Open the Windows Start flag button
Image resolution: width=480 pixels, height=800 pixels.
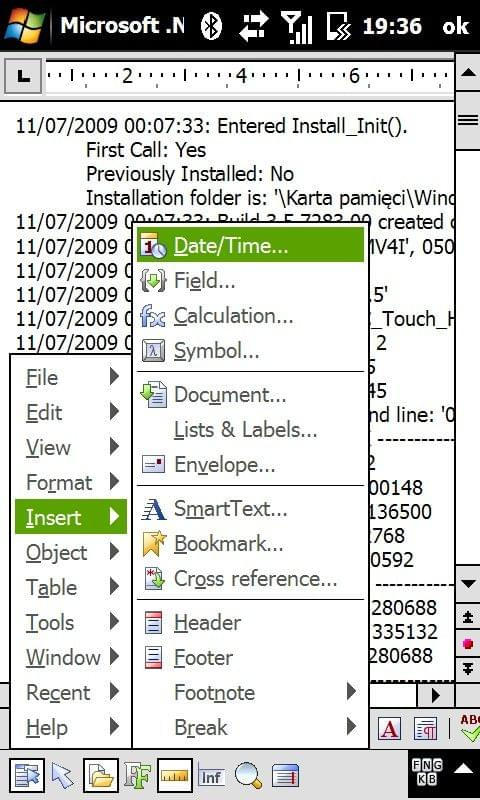tap(24, 24)
